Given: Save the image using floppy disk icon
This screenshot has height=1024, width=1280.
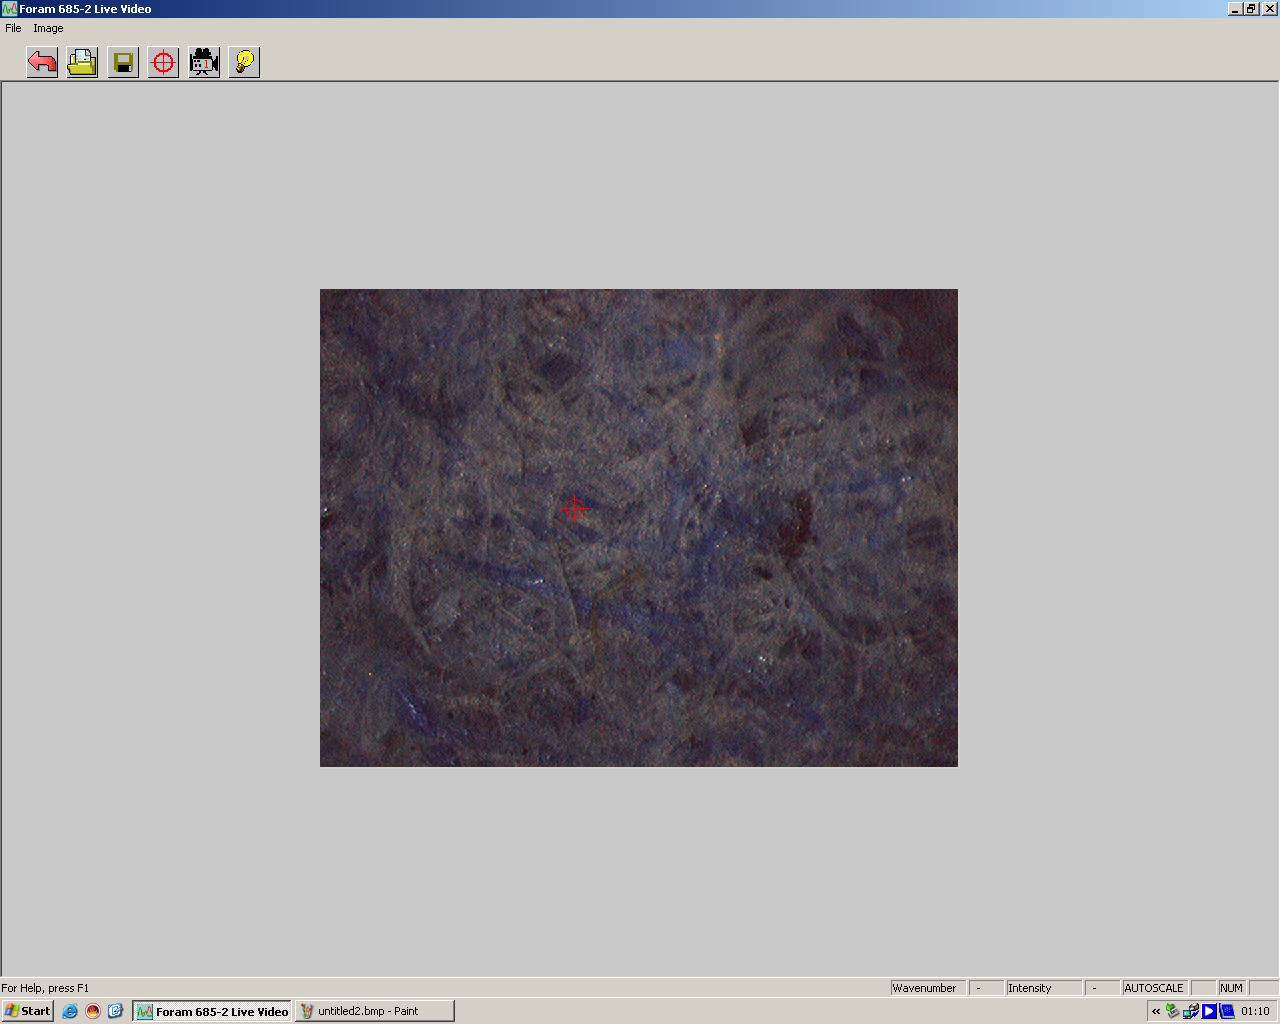Looking at the screenshot, I should click(x=123, y=63).
